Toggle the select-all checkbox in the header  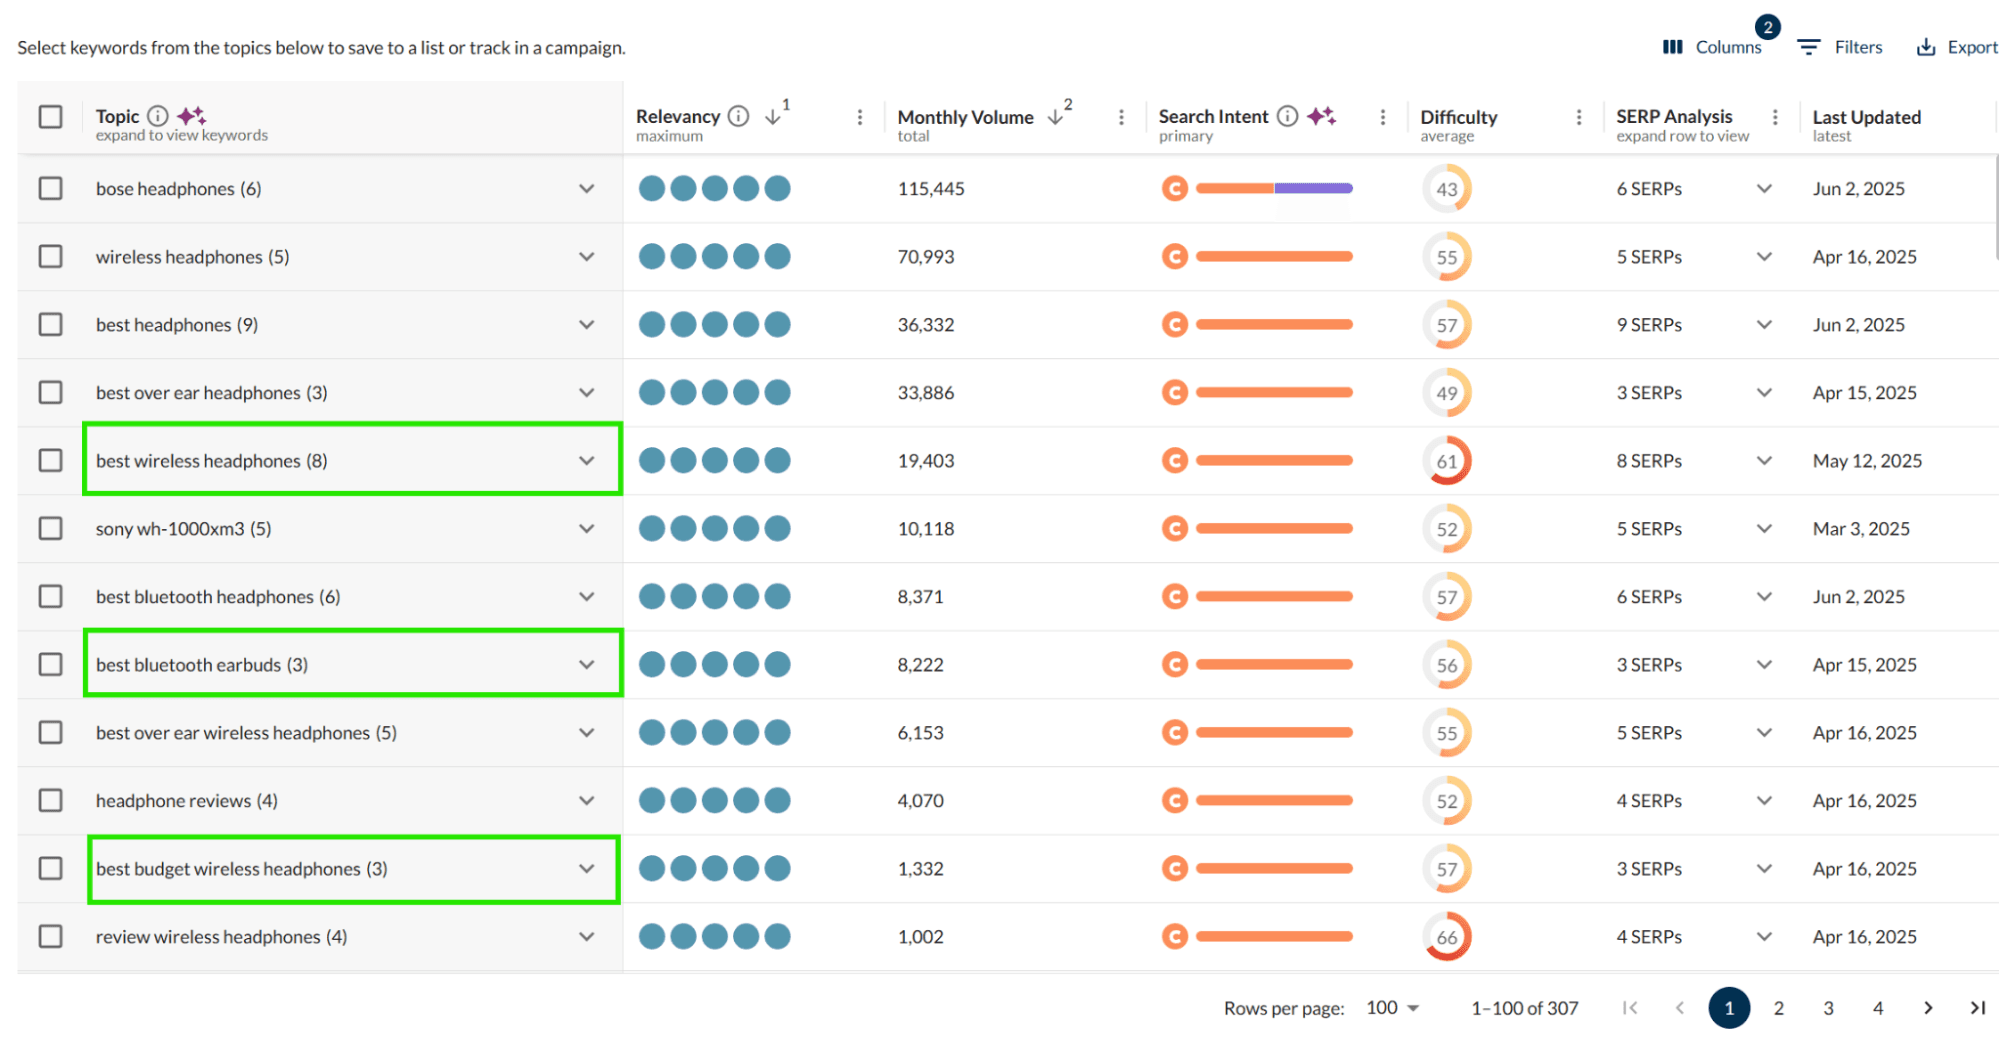click(50, 116)
